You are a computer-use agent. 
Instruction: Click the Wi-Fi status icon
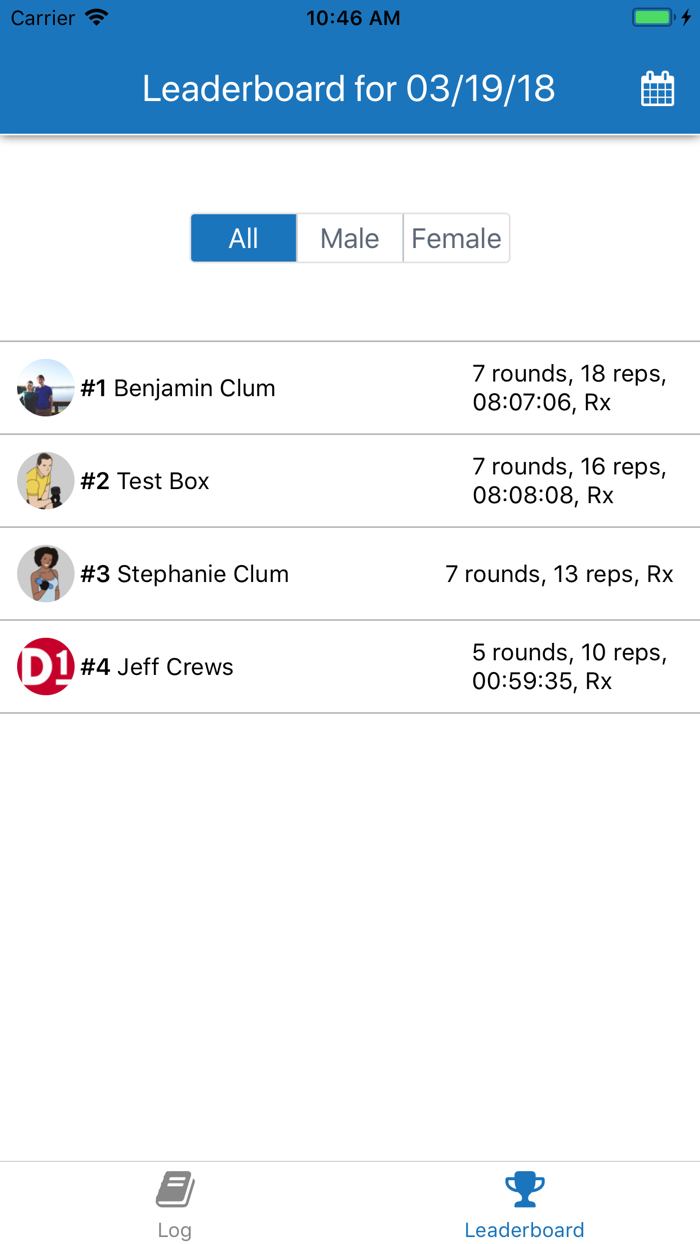click(x=95, y=17)
